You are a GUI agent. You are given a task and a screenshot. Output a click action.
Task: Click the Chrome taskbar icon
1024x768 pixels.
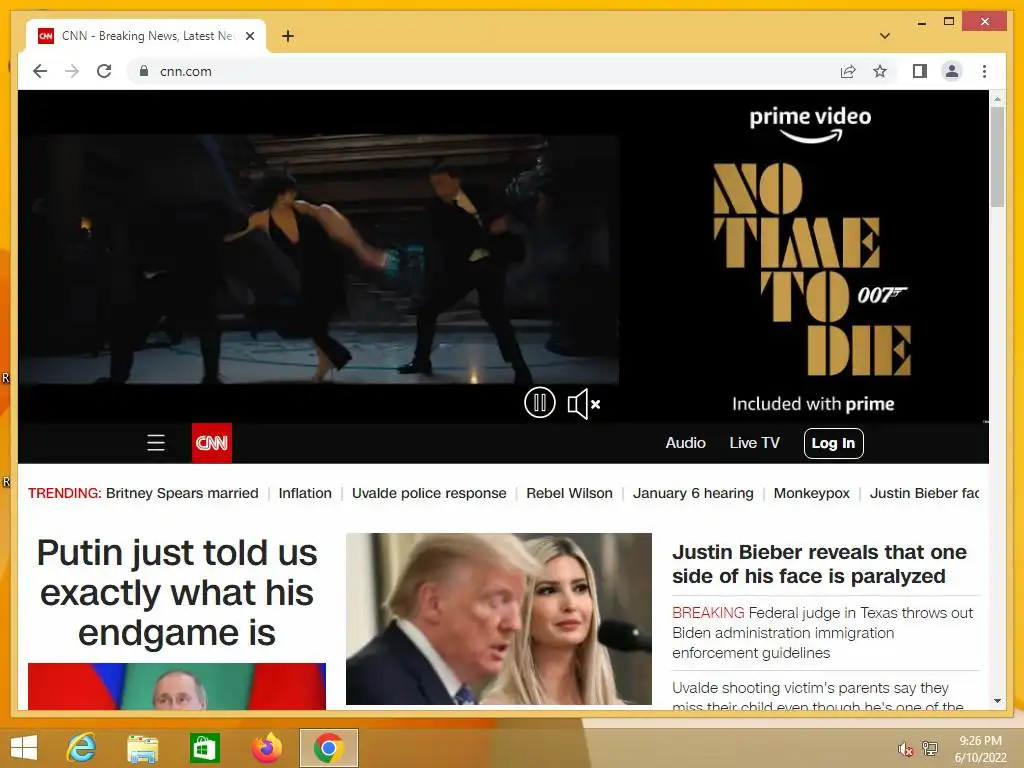click(x=328, y=748)
